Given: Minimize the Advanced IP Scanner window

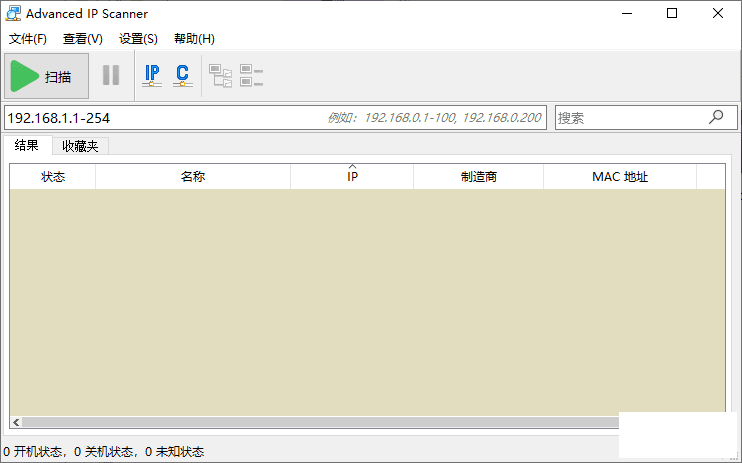Looking at the screenshot, I should click(x=627, y=14).
